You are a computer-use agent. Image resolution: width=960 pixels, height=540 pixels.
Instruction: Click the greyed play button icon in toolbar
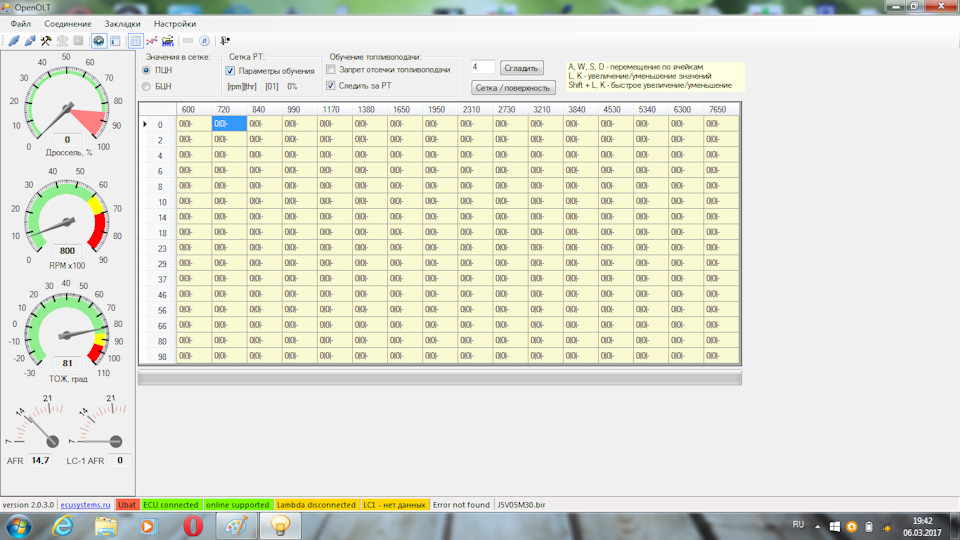[x=78, y=41]
